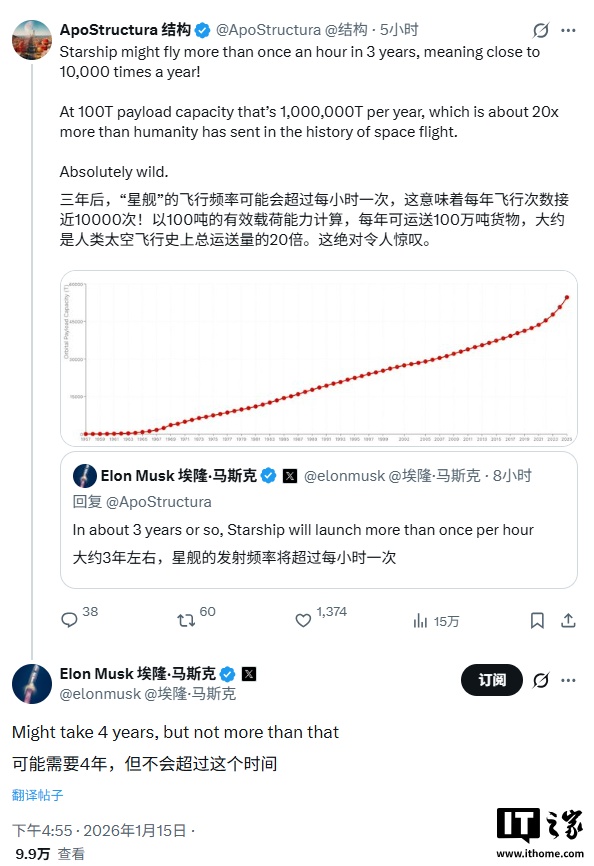Viewport: 594px width, 866px height.
Task: Click ApoStructura's blue verified badge
Action: [204, 29]
